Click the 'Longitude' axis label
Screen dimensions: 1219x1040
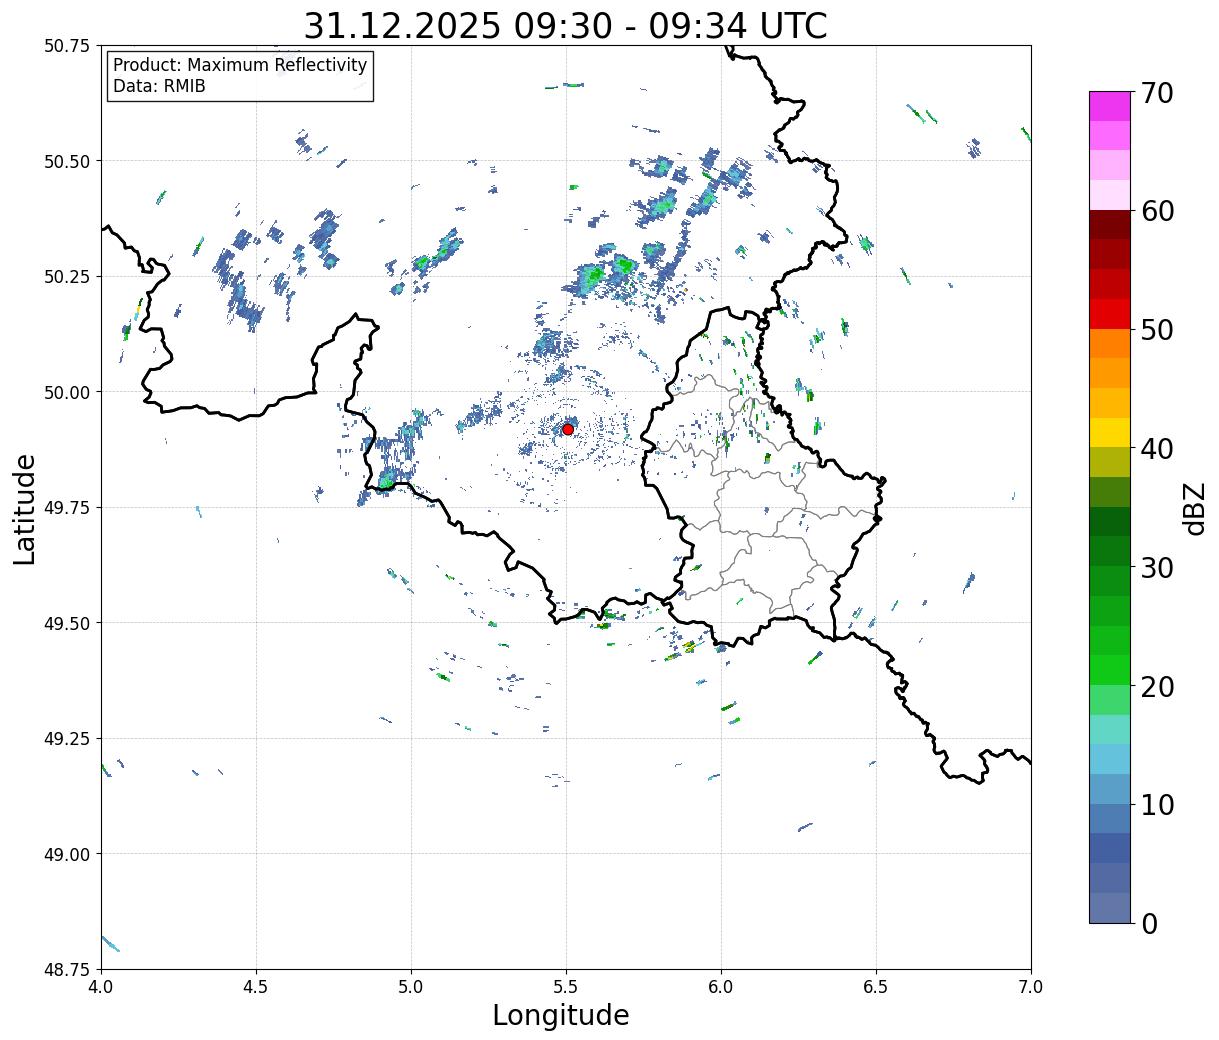(x=561, y=1015)
